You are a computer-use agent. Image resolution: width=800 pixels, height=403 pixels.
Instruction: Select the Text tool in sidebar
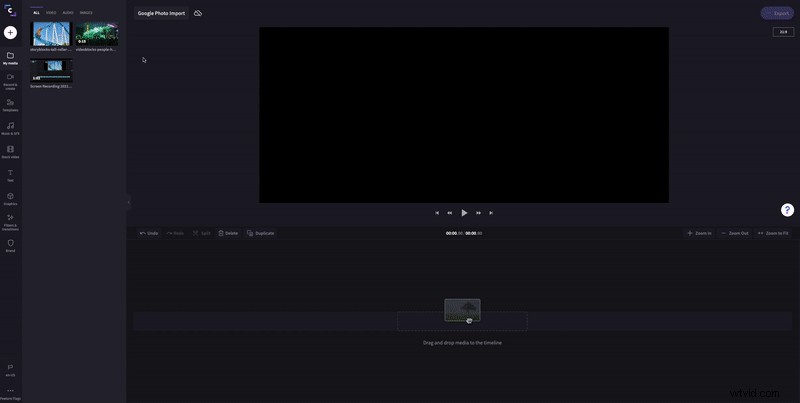click(x=10, y=174)
